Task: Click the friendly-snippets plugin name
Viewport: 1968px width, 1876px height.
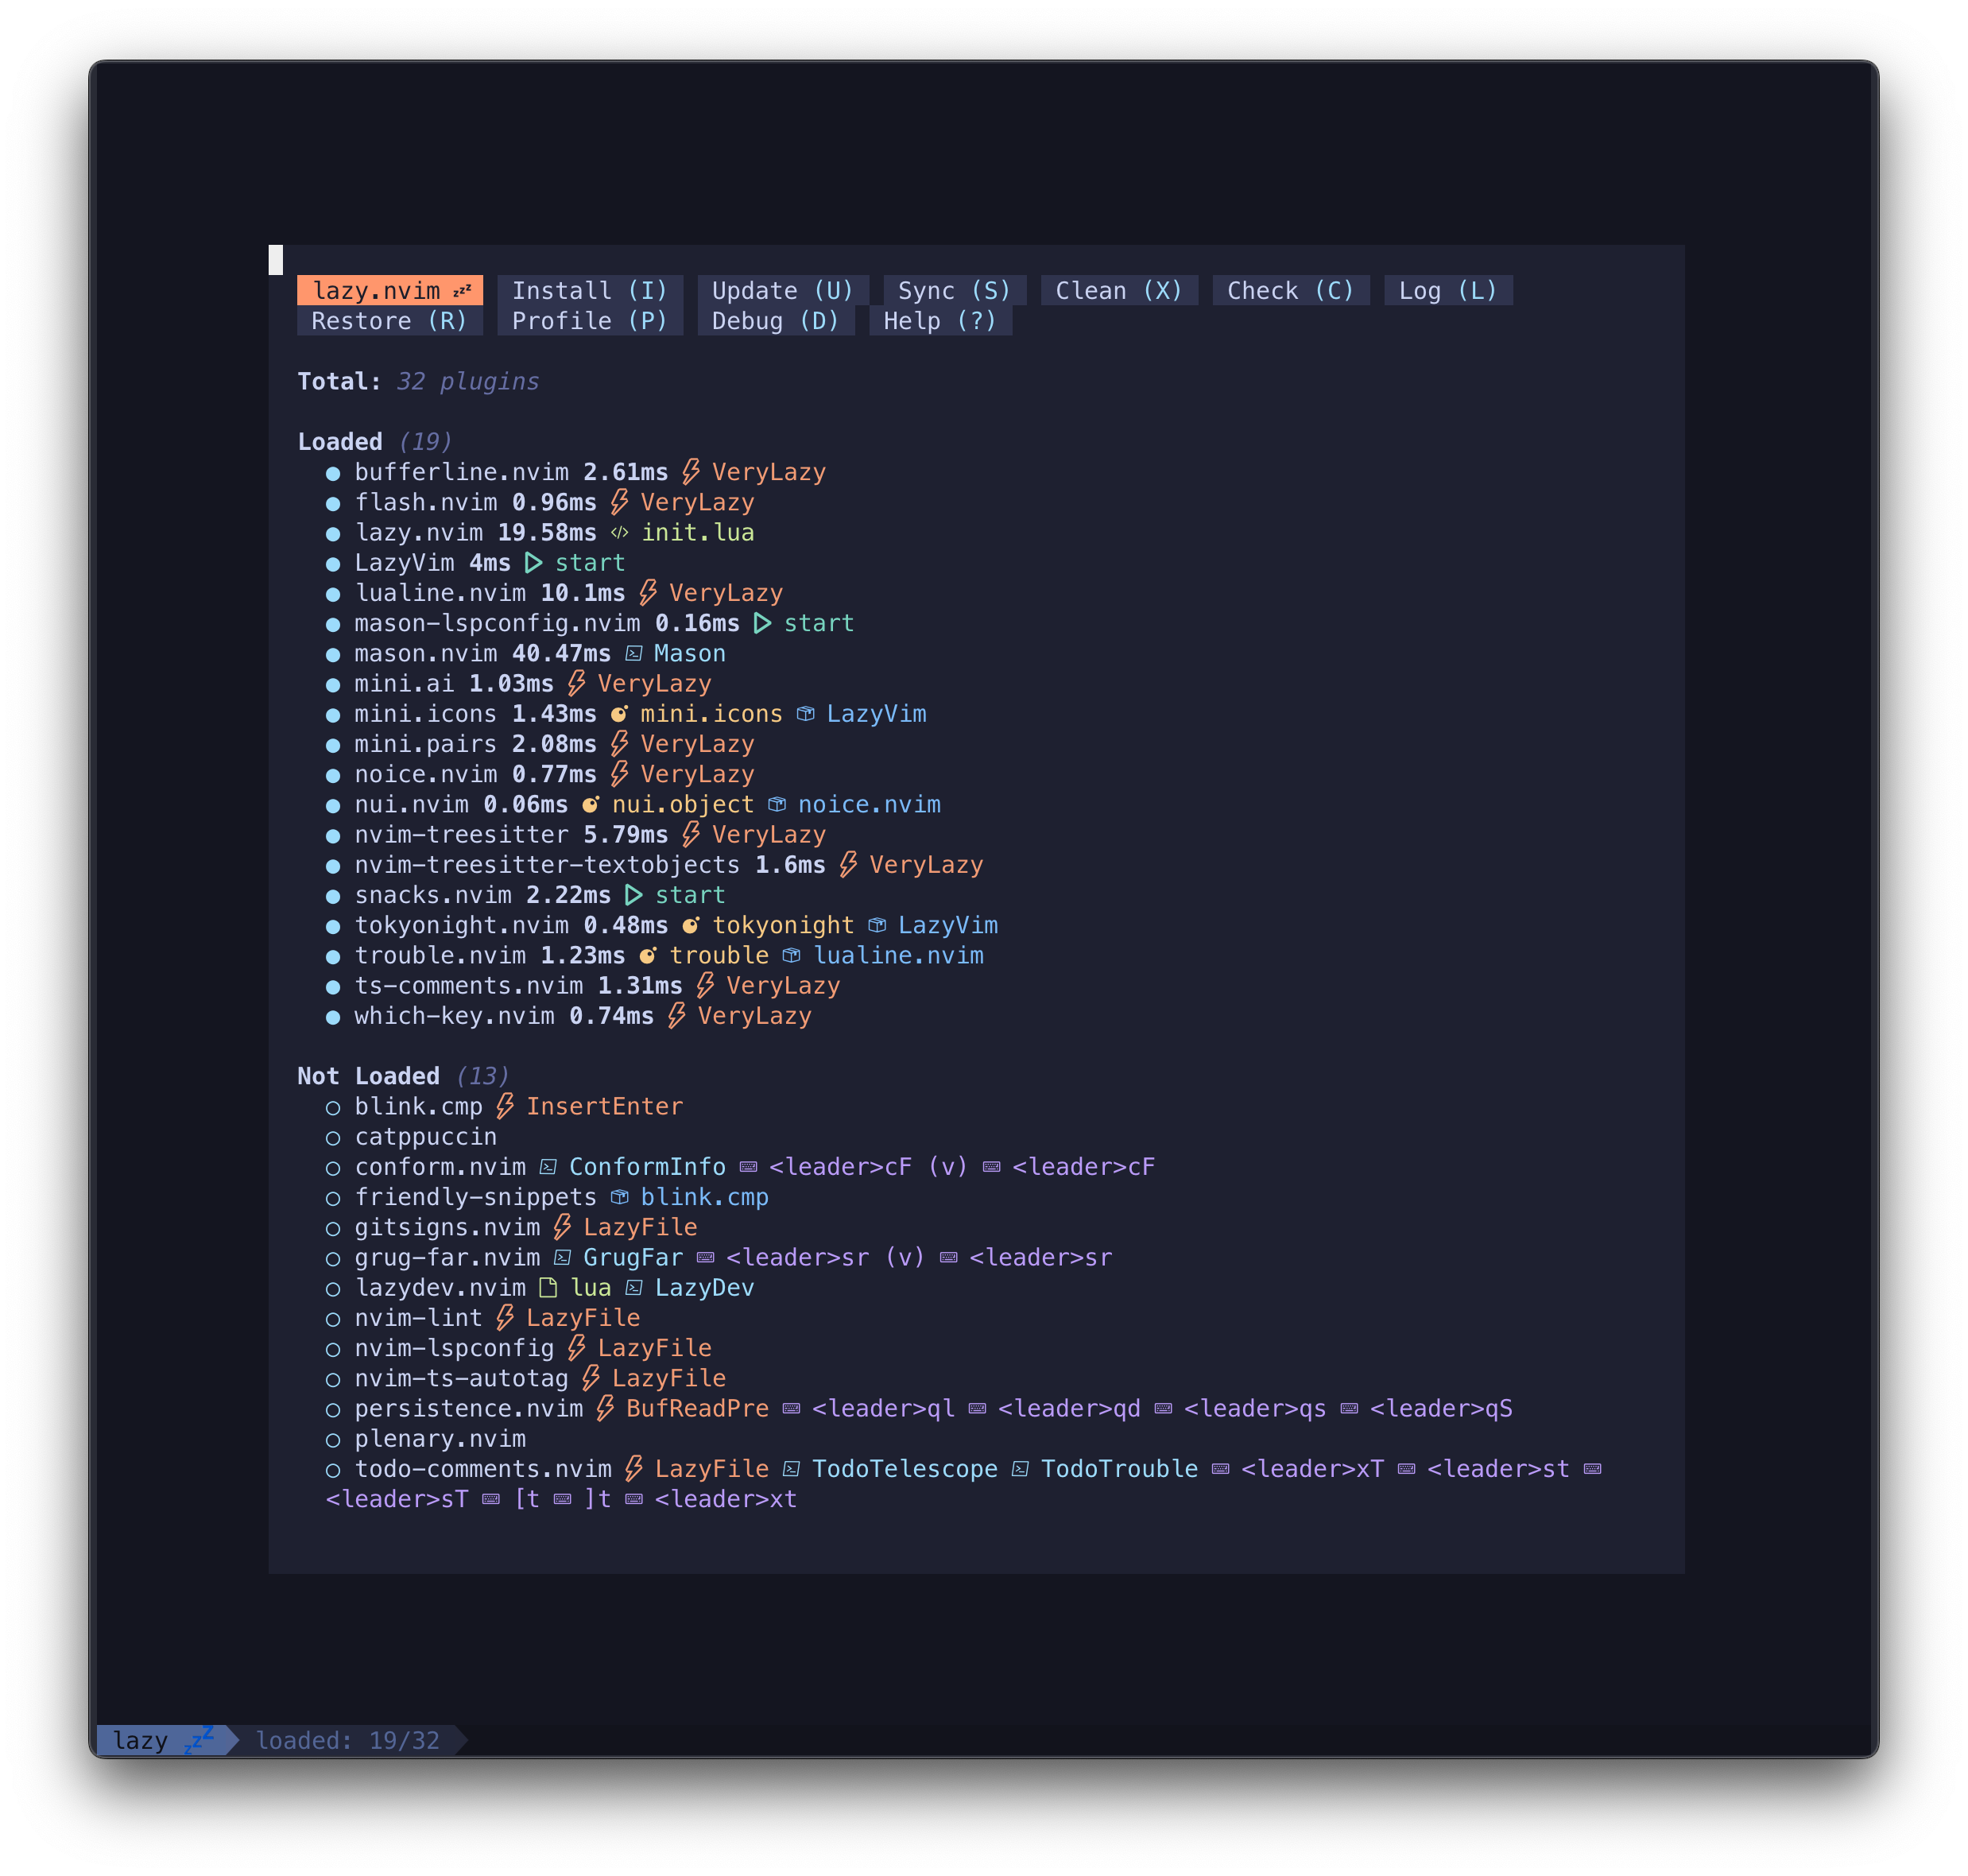Action: (x=476, y=1197)
